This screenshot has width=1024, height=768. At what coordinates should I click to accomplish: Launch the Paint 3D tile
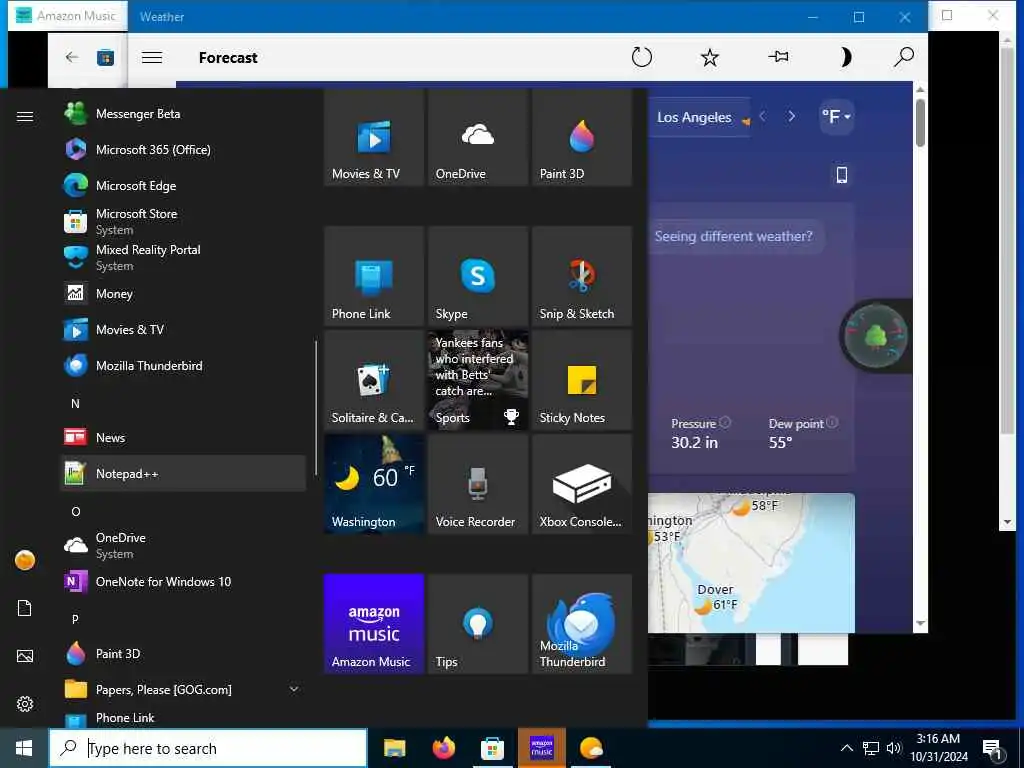click(582, 138)
